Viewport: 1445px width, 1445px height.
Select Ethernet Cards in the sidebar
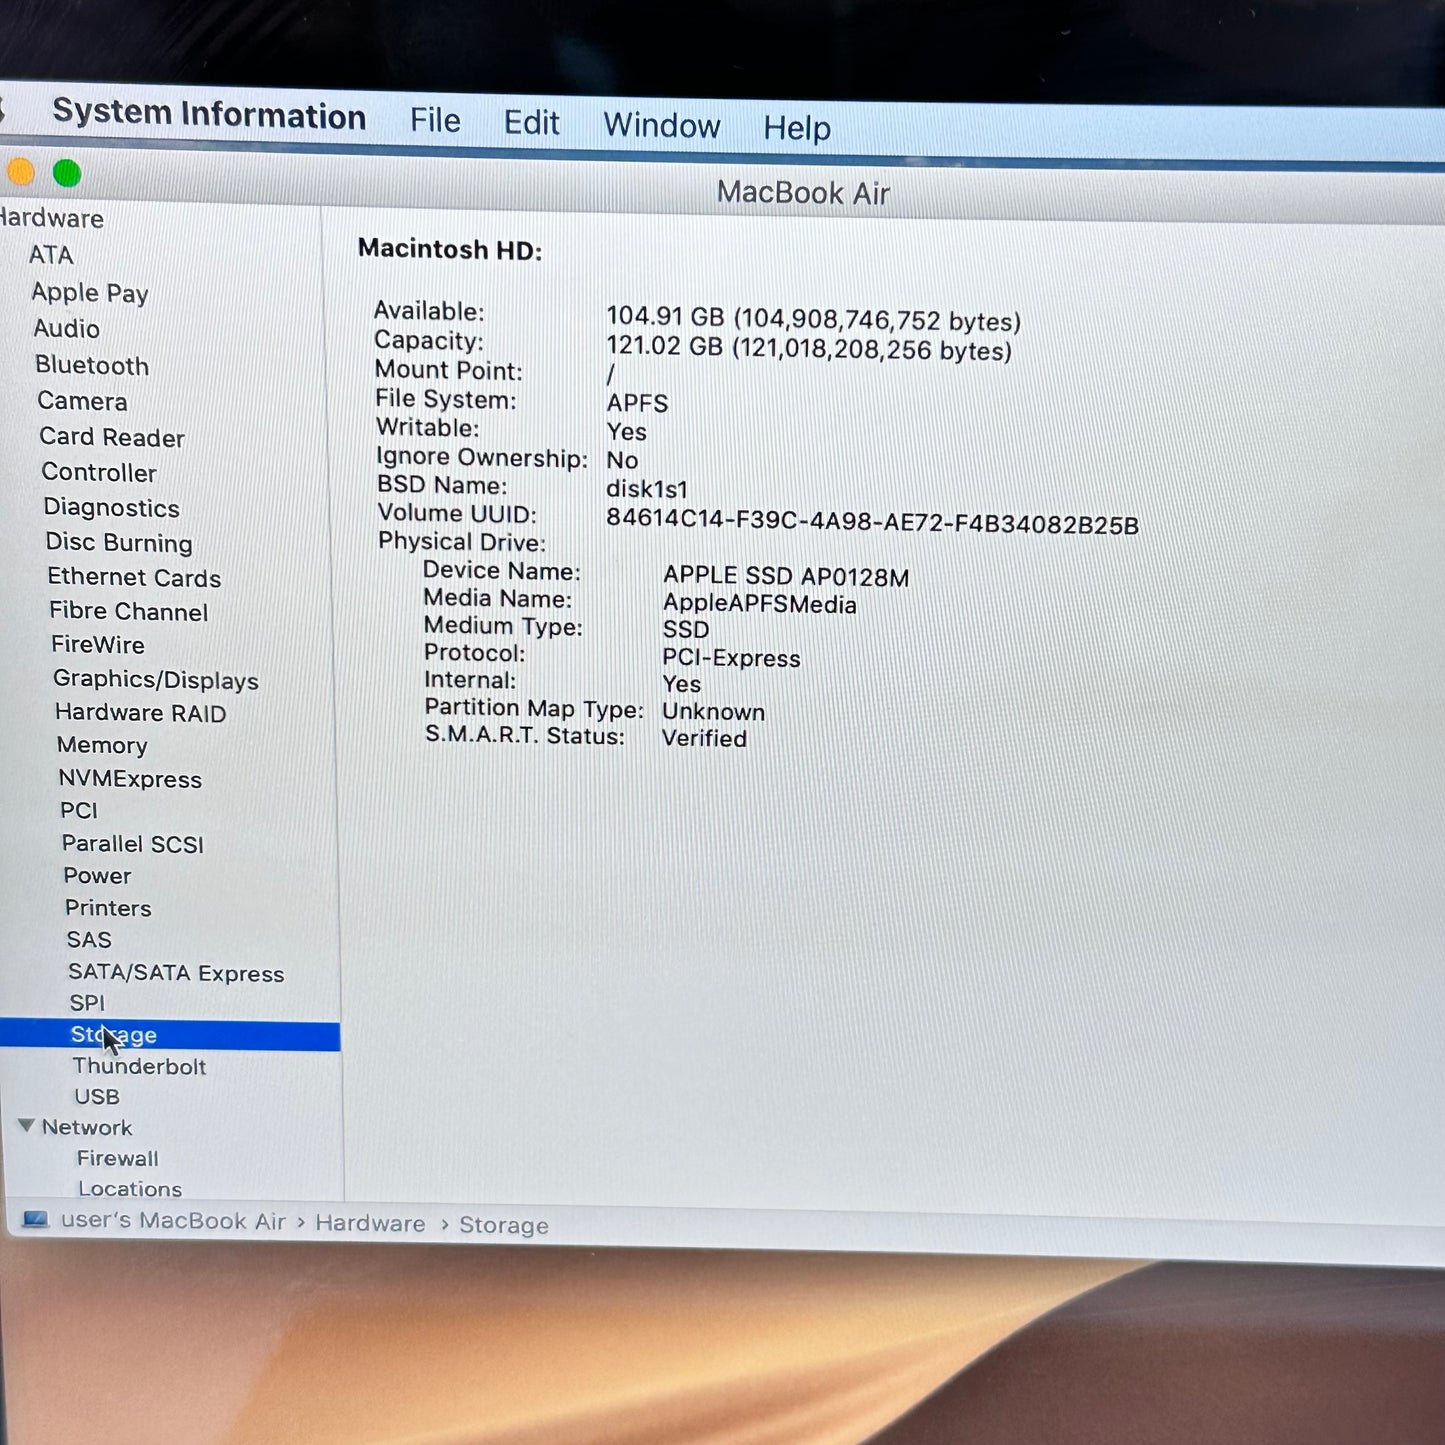tap(134, 577)
